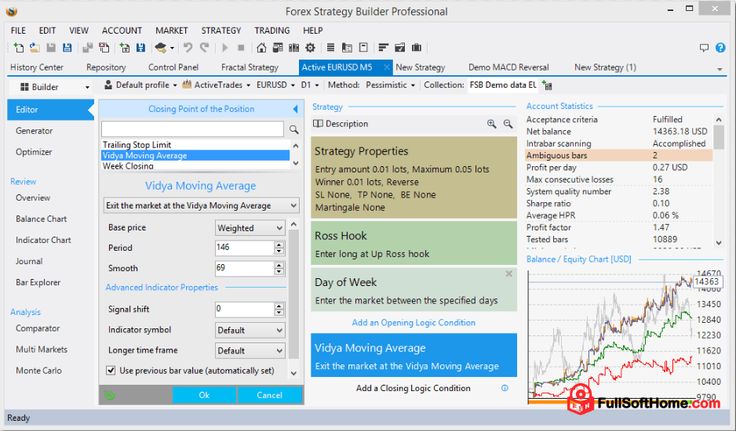736x431 pixels.
Task: Click the Home house icon
Action: click(x=261, y=48)
